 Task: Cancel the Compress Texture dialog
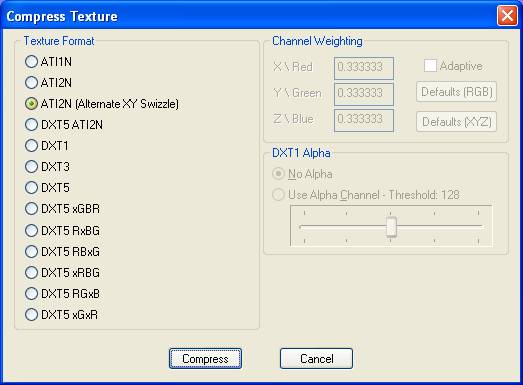316,359
